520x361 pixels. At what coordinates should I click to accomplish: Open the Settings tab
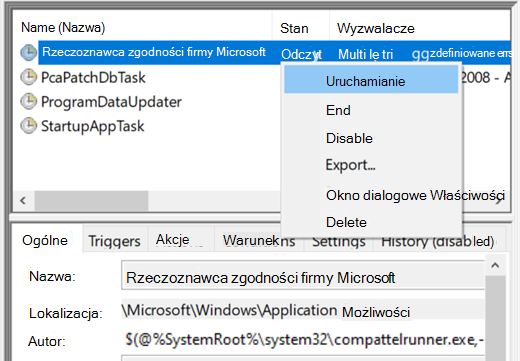pos(339,241)
